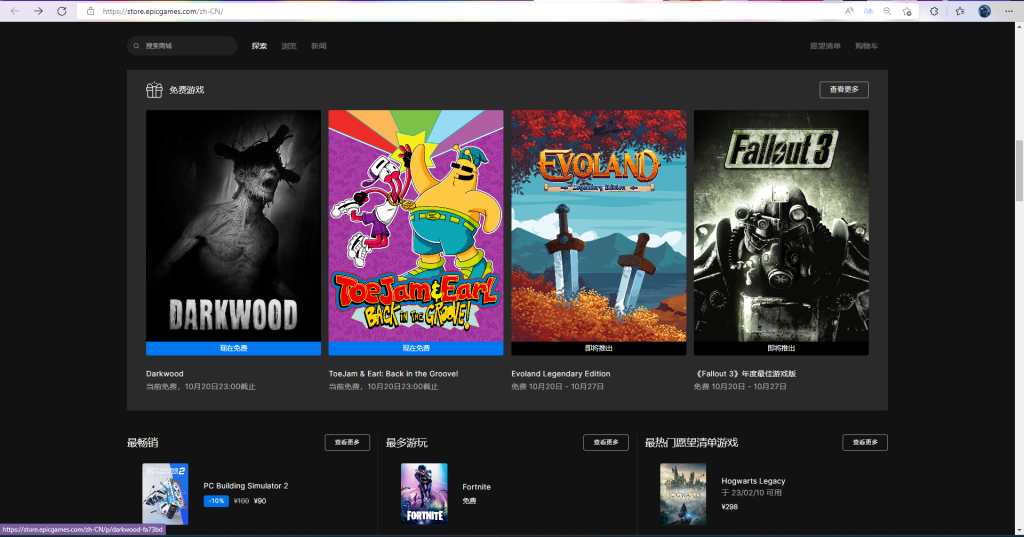
Task: Open the 购物车 cart link
Action: [867, 46]
